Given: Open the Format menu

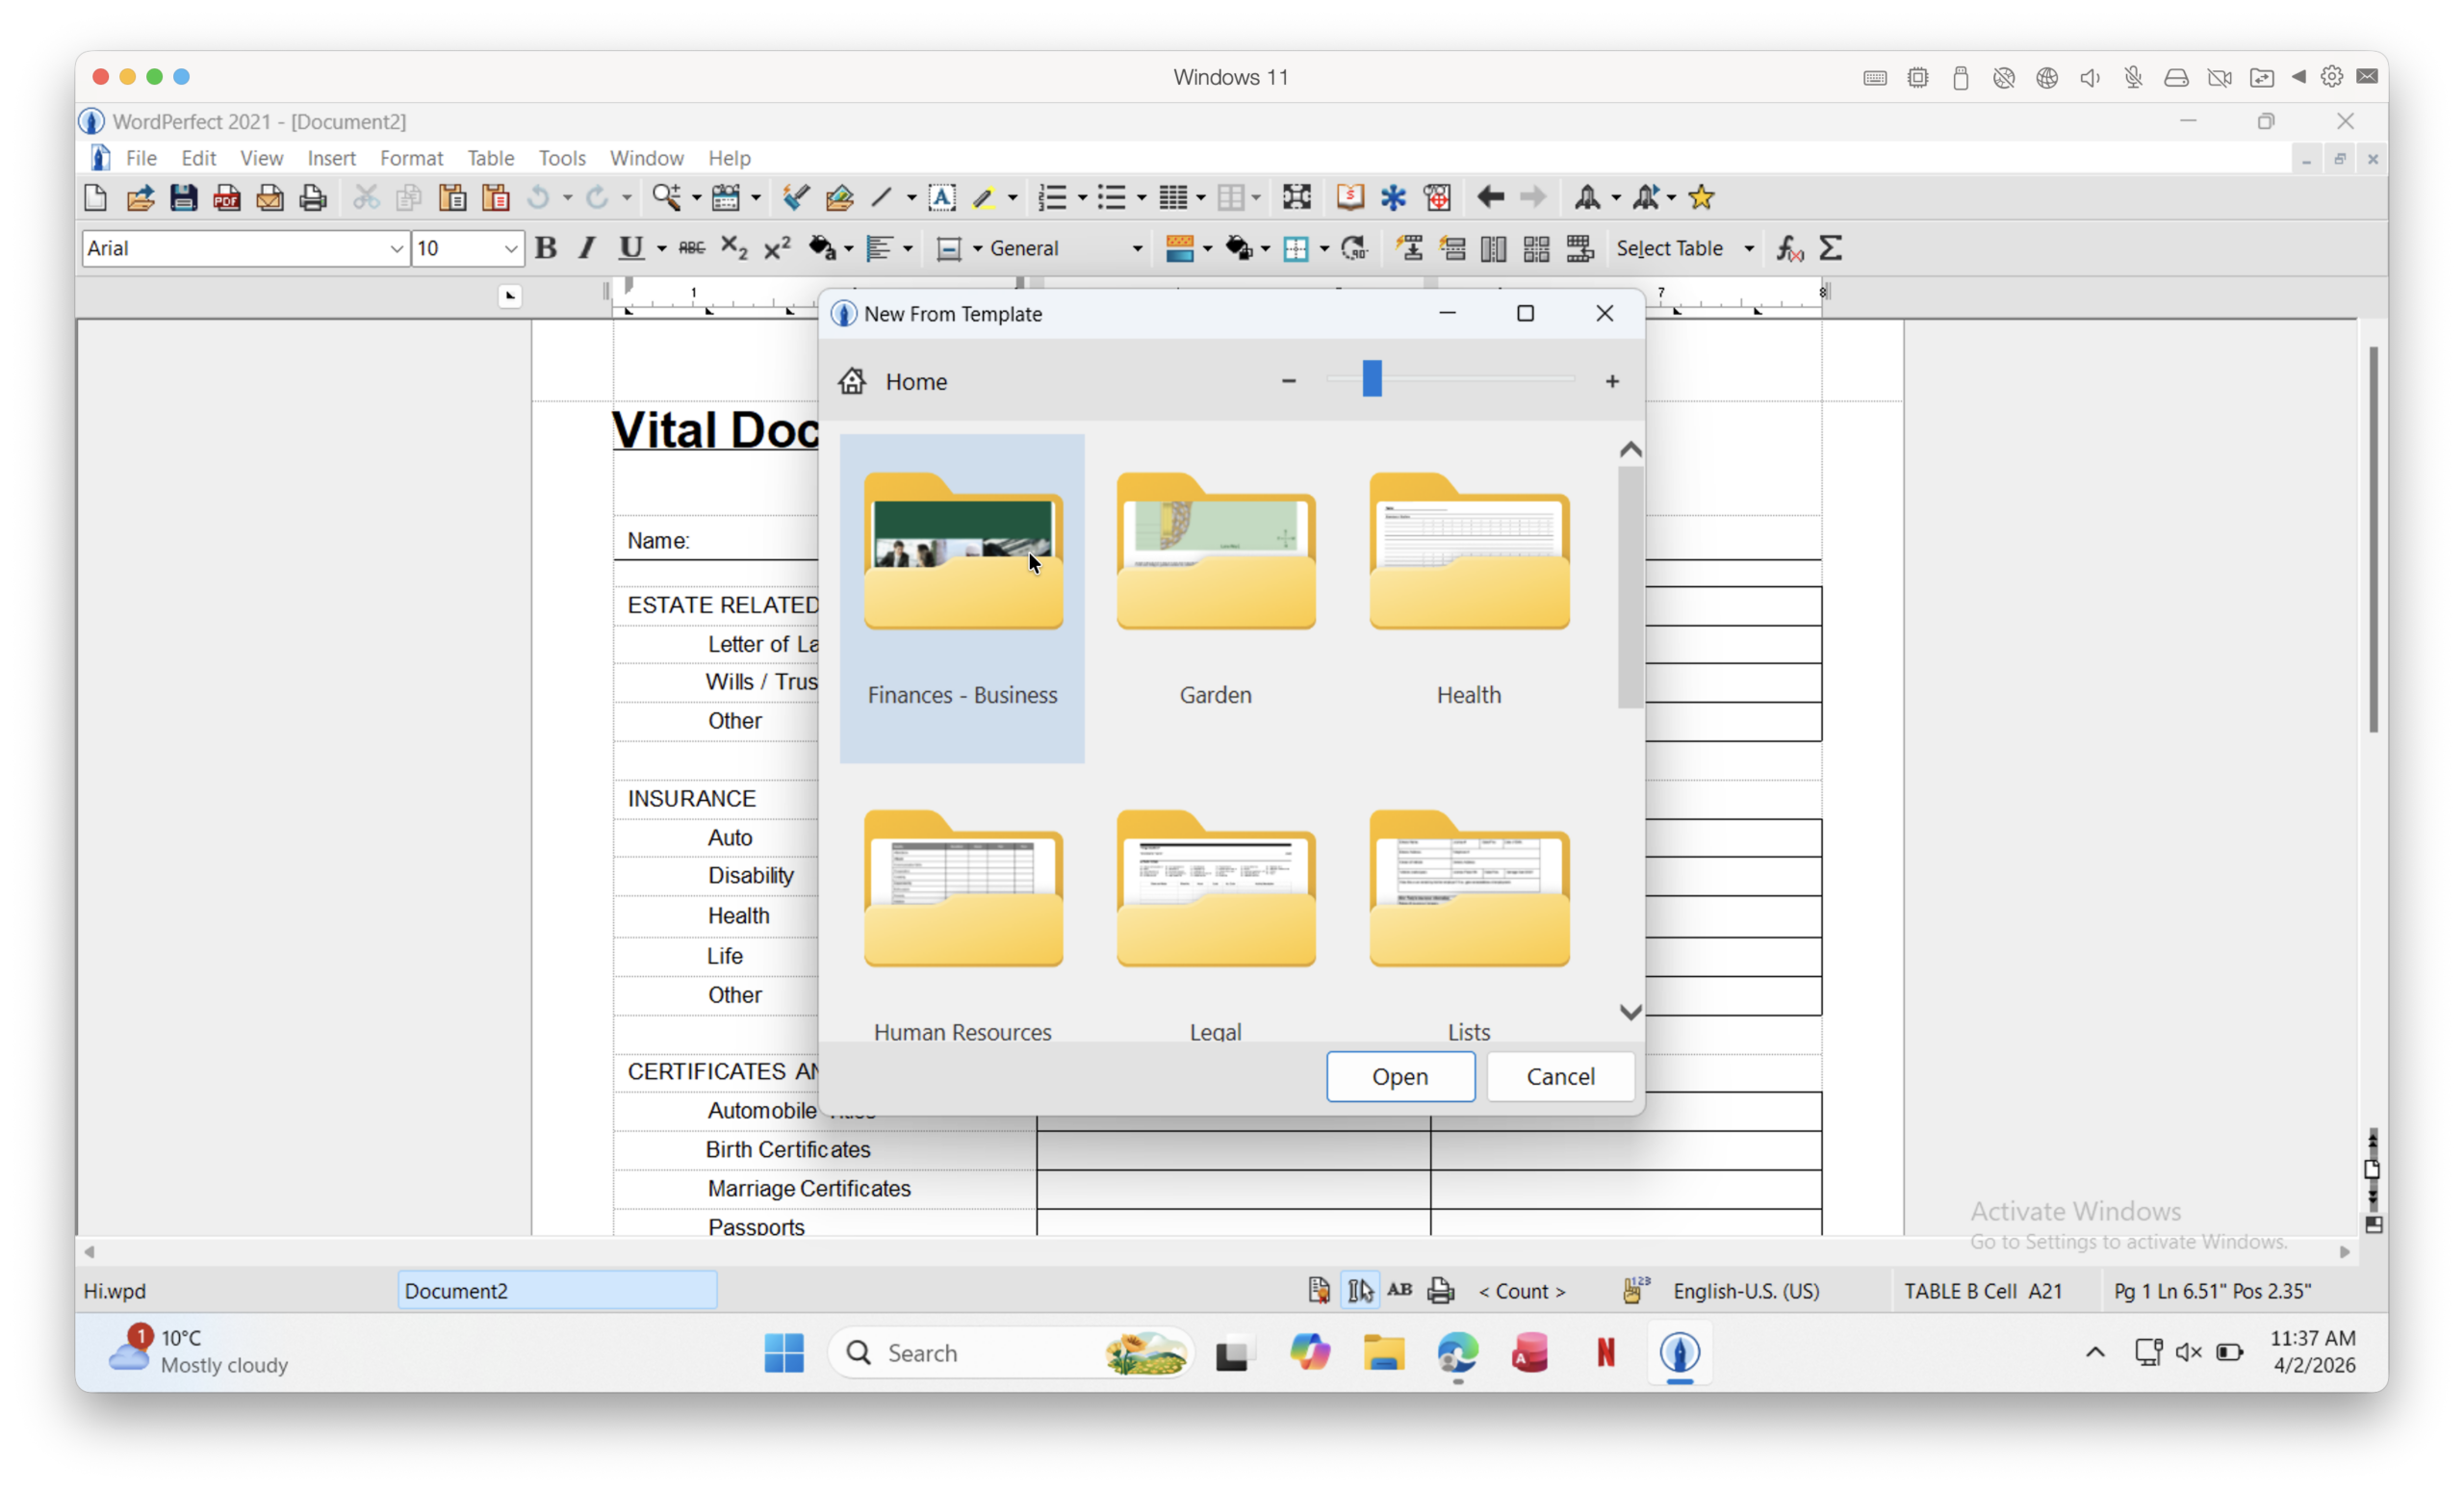Looking at the screenshot, I should coord(411,158).
